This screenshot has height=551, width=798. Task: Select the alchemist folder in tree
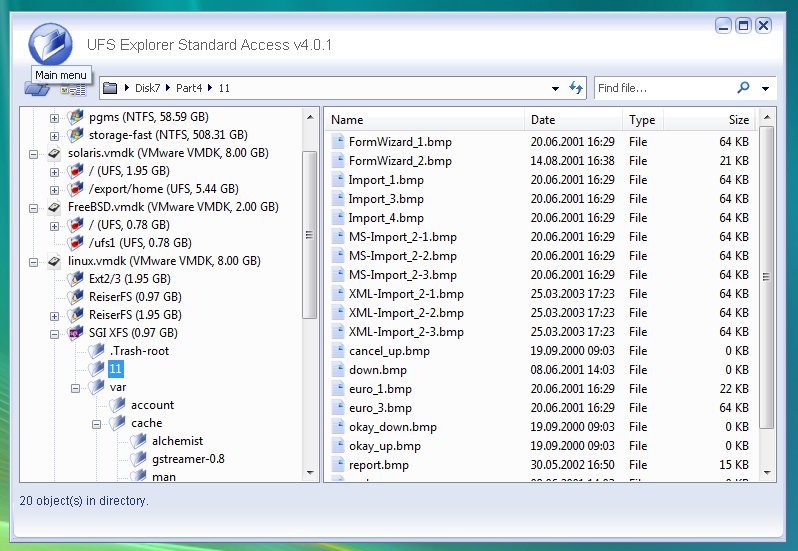coord(177,441)
